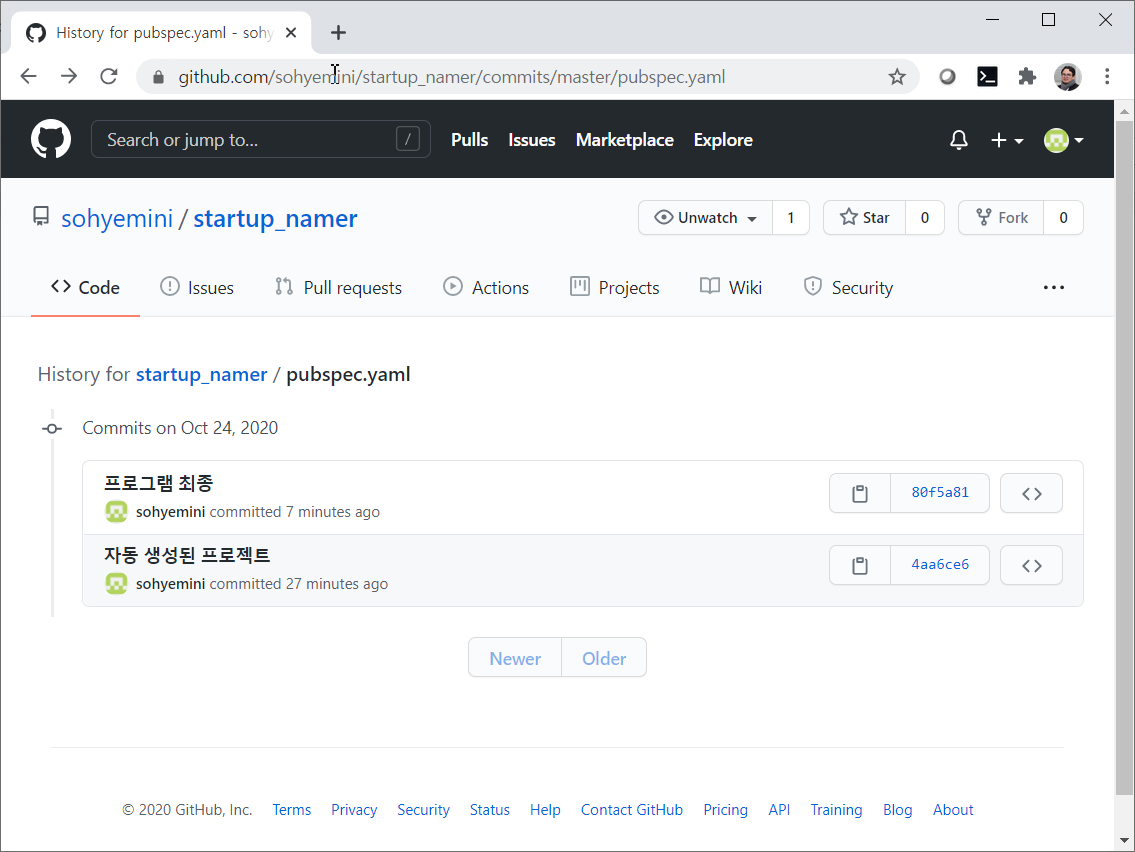The height and width of the screenshot is (852, 1135).
Task: Reload the current page
Action: tap(109, 76)
